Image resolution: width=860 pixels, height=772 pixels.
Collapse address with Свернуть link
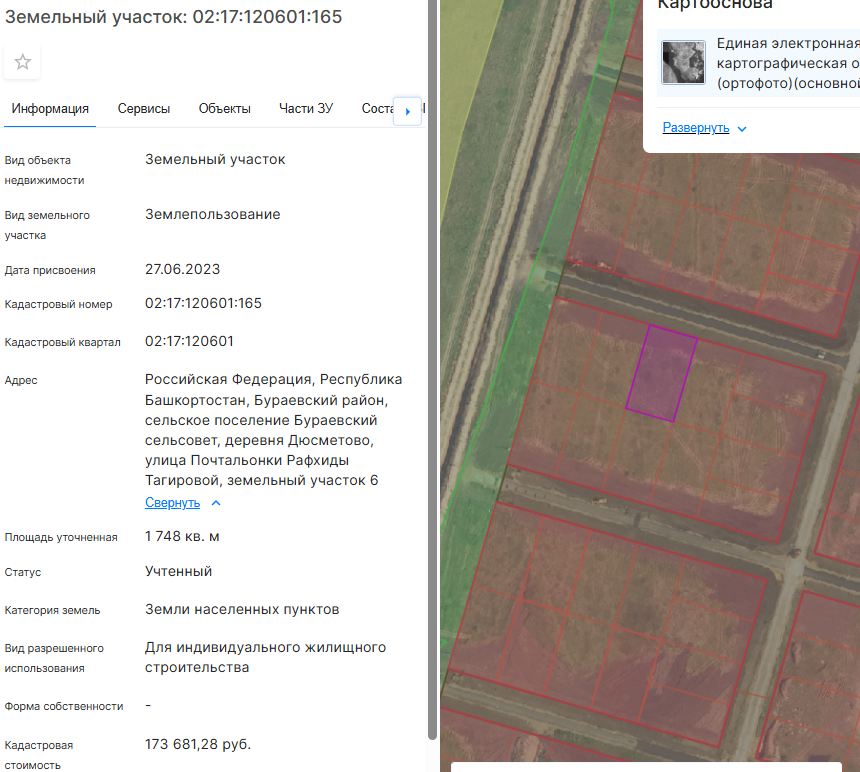(x=172, y=503)
